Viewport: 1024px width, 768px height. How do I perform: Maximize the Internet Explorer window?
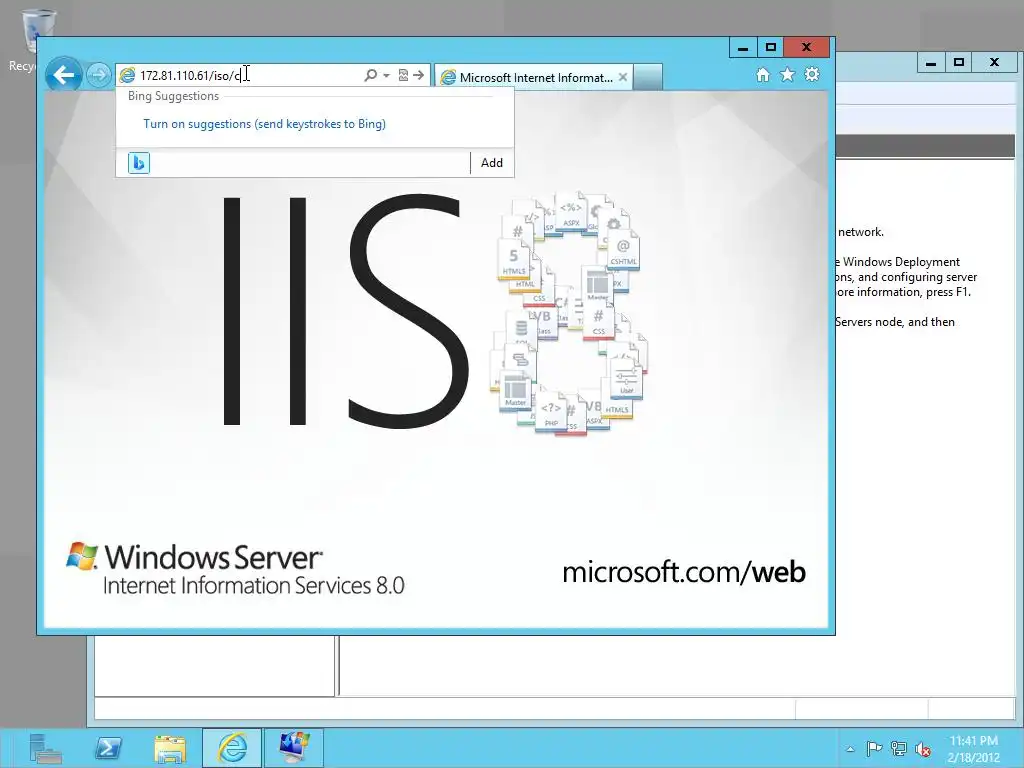pos(771,47)
